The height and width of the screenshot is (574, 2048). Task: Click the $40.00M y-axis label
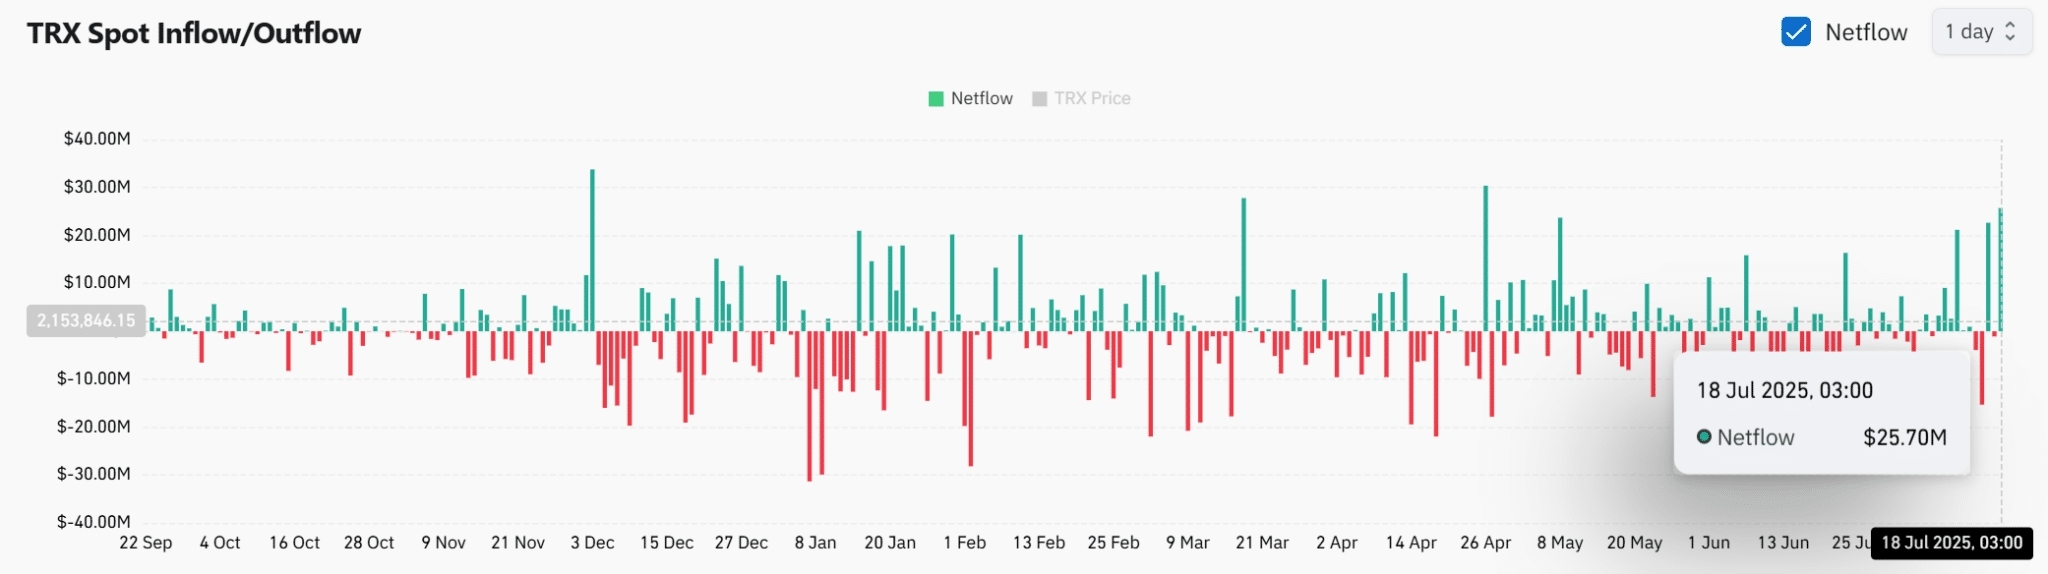pos(97,139)
